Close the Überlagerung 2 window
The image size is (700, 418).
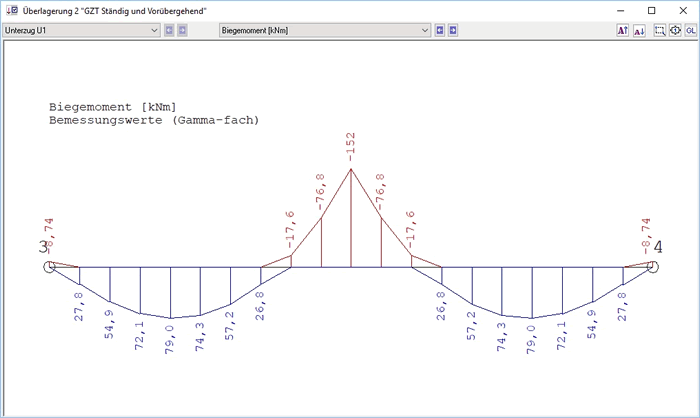point(683,10)
